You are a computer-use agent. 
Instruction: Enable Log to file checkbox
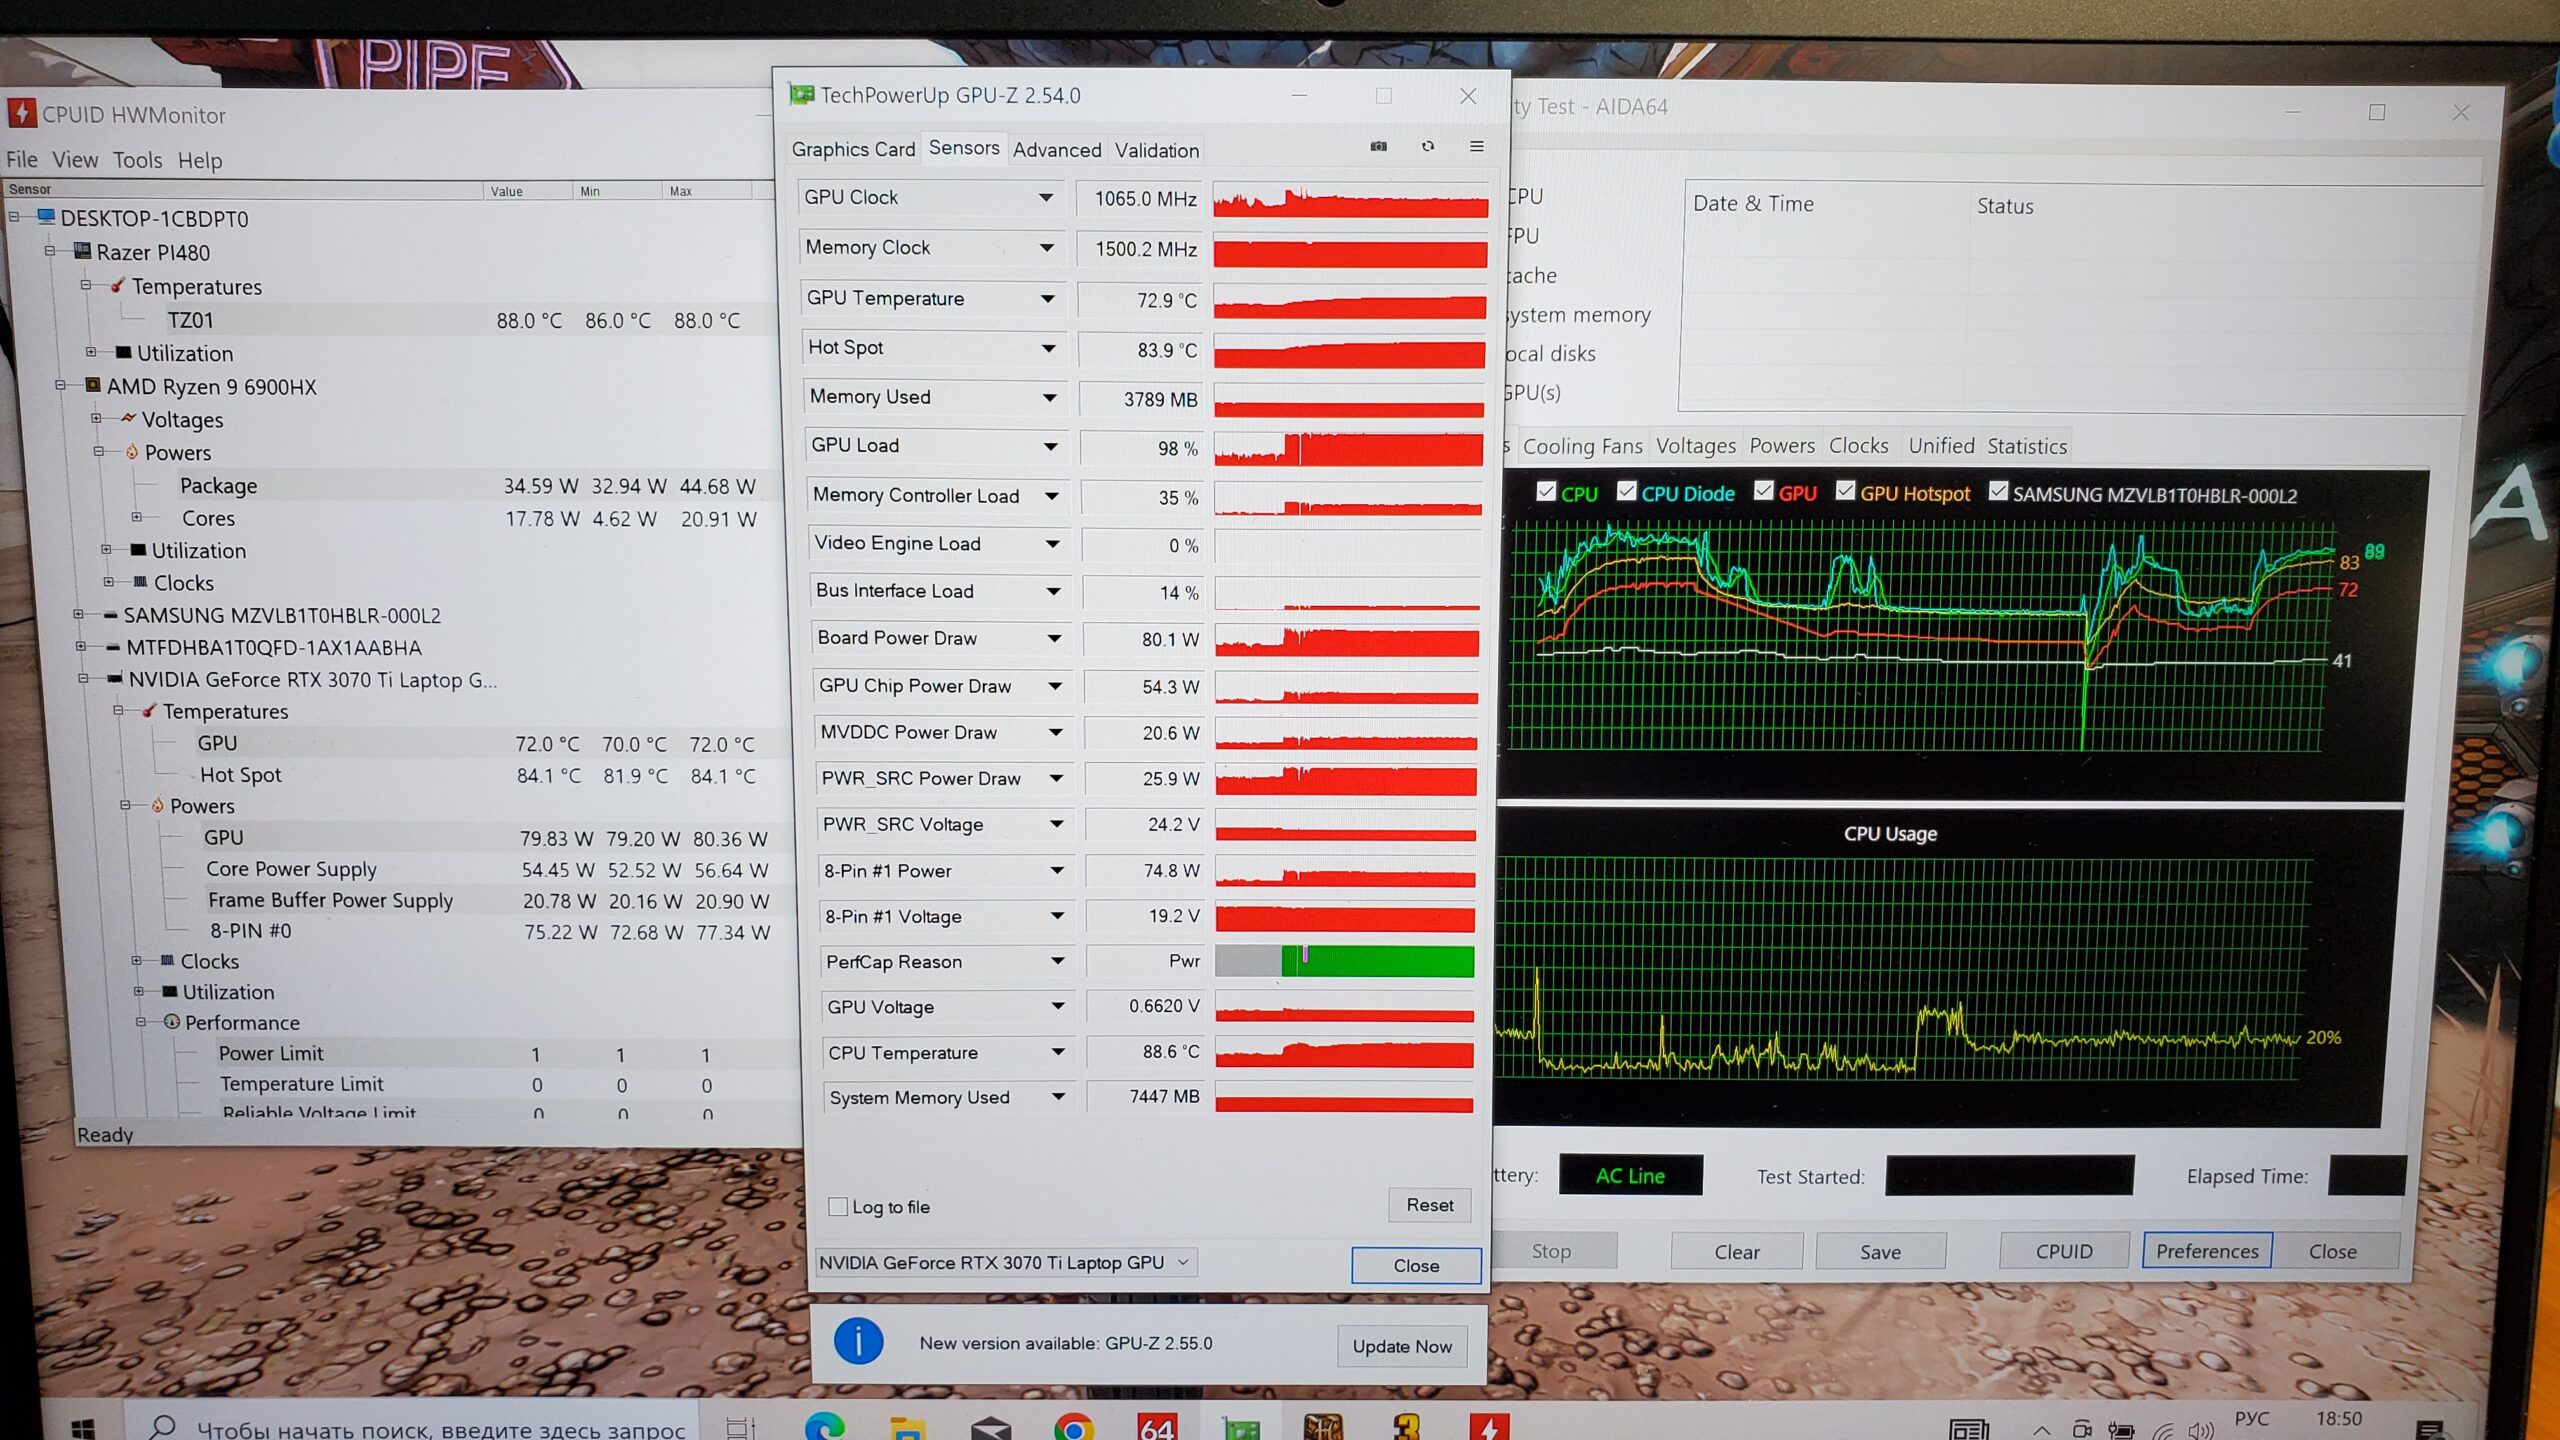pyautogui.click(x=838, y=1207)
